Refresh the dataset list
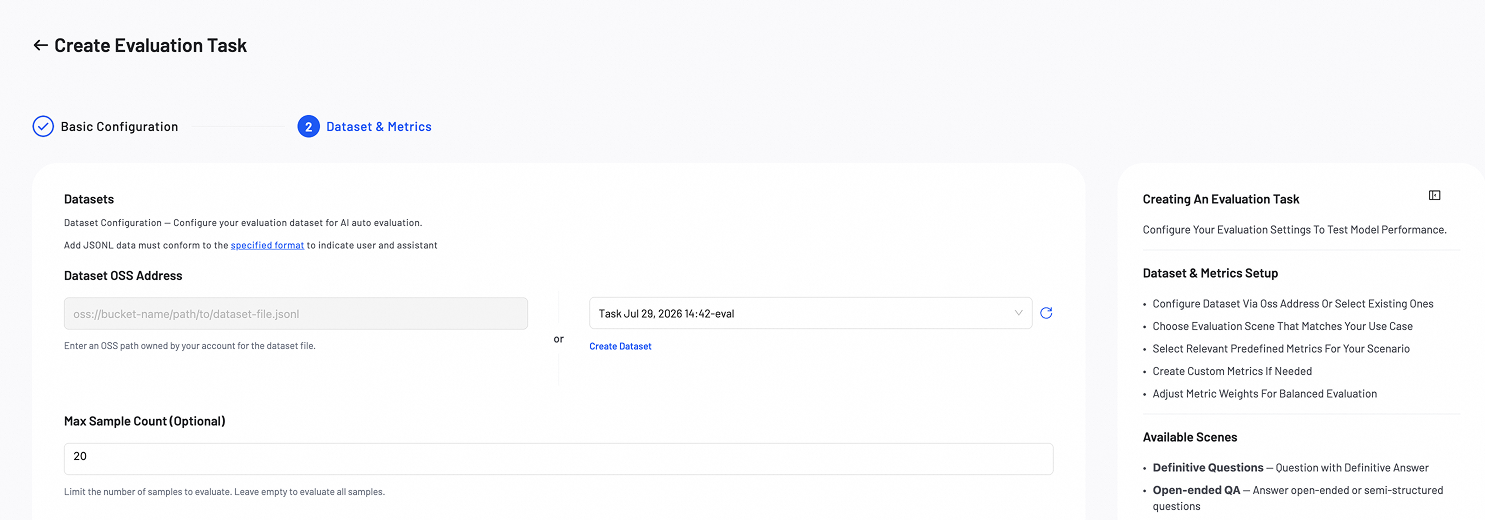The image size is (1485, 520). tap(1046, 313)
